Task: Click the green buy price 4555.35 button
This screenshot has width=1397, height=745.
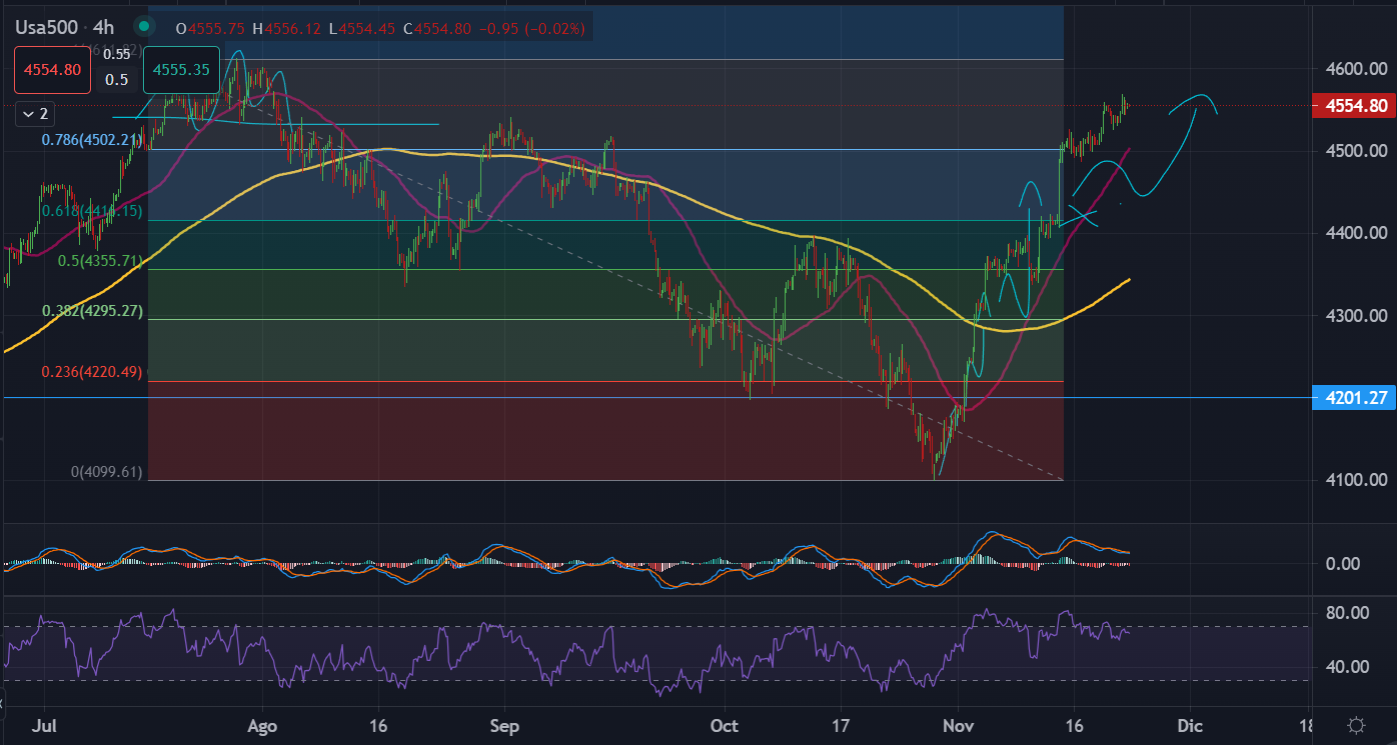Action: 181,70
